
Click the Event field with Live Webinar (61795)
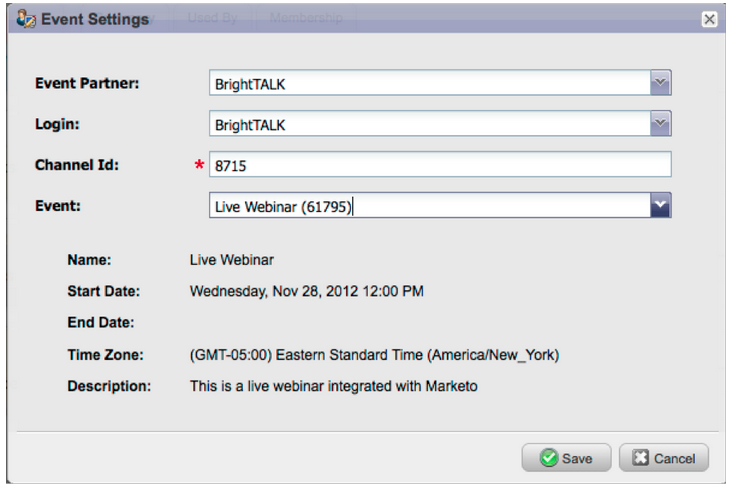pyautogui.click(x=430, y=205)
